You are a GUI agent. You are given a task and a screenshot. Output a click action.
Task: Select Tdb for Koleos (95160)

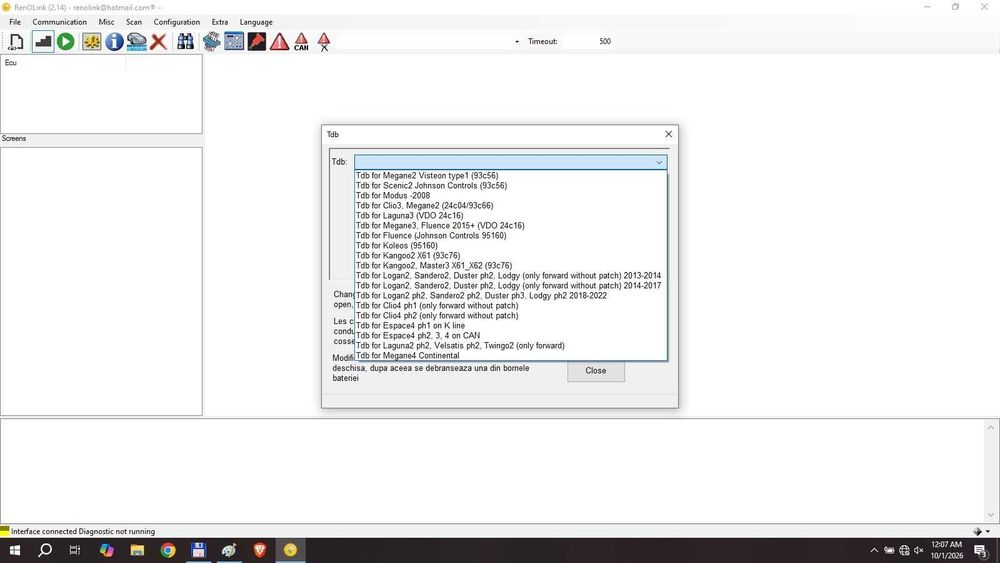click(x=511, y=245)
